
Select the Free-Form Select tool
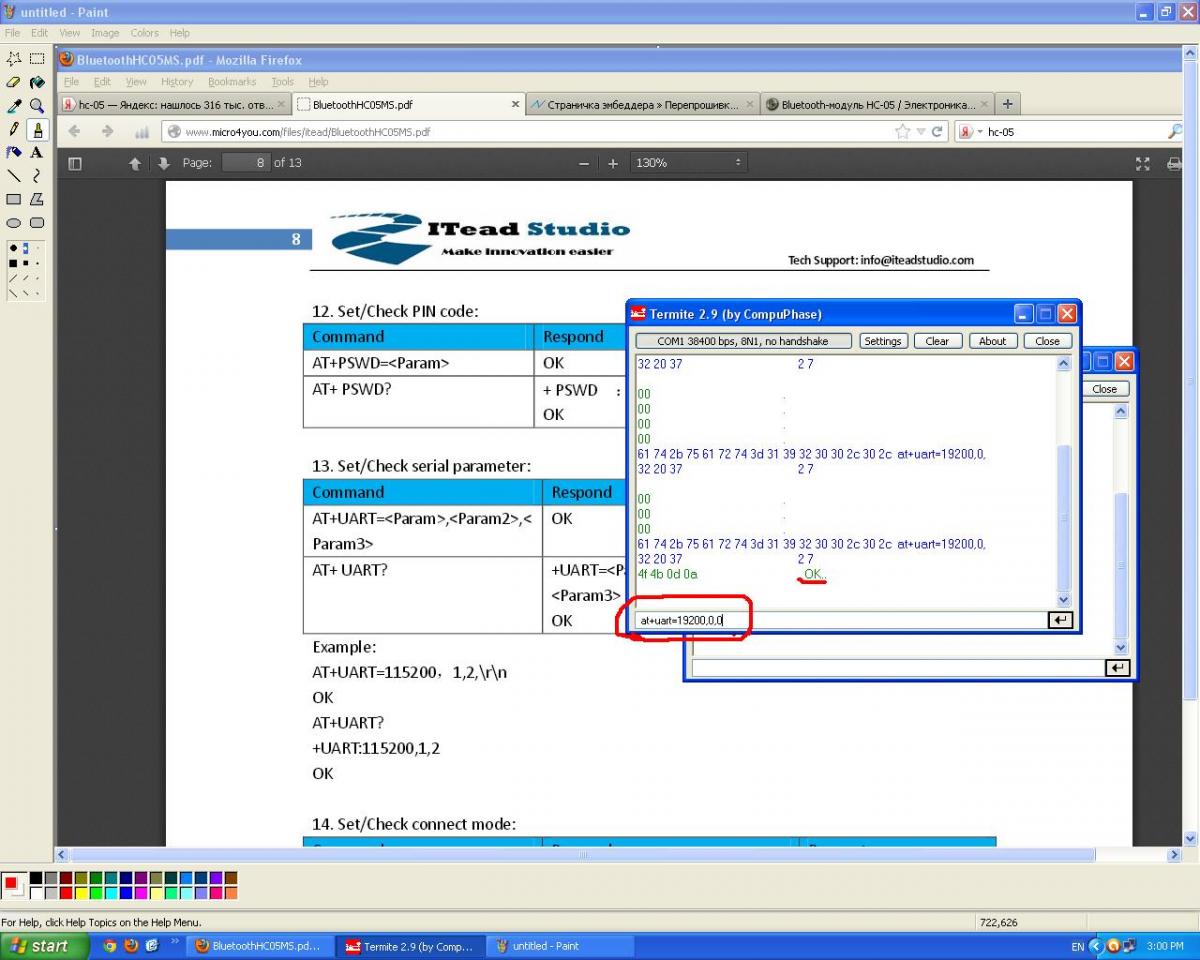click(14, 59)
